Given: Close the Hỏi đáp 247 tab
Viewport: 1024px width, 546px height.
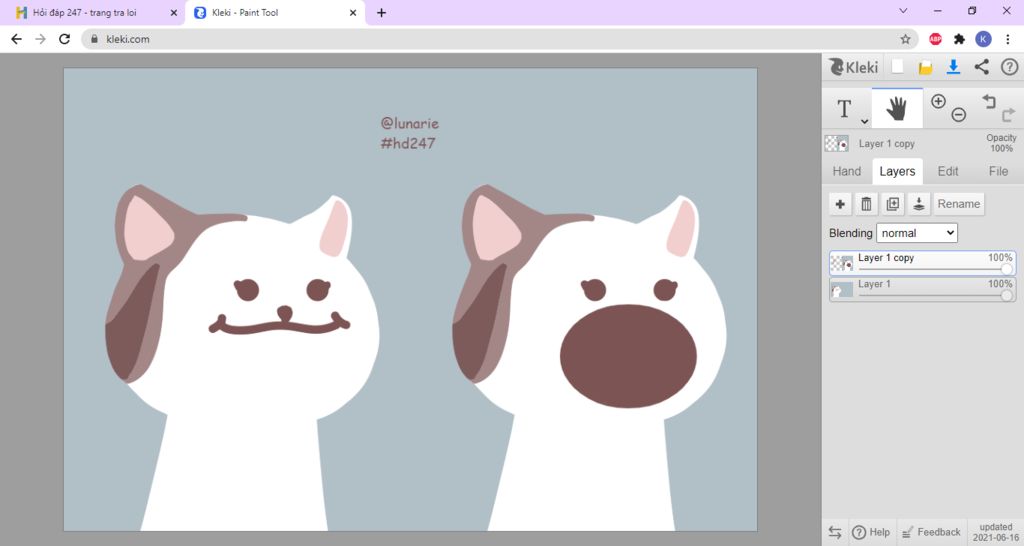Looking at the screenshot, I should point(174,12).
